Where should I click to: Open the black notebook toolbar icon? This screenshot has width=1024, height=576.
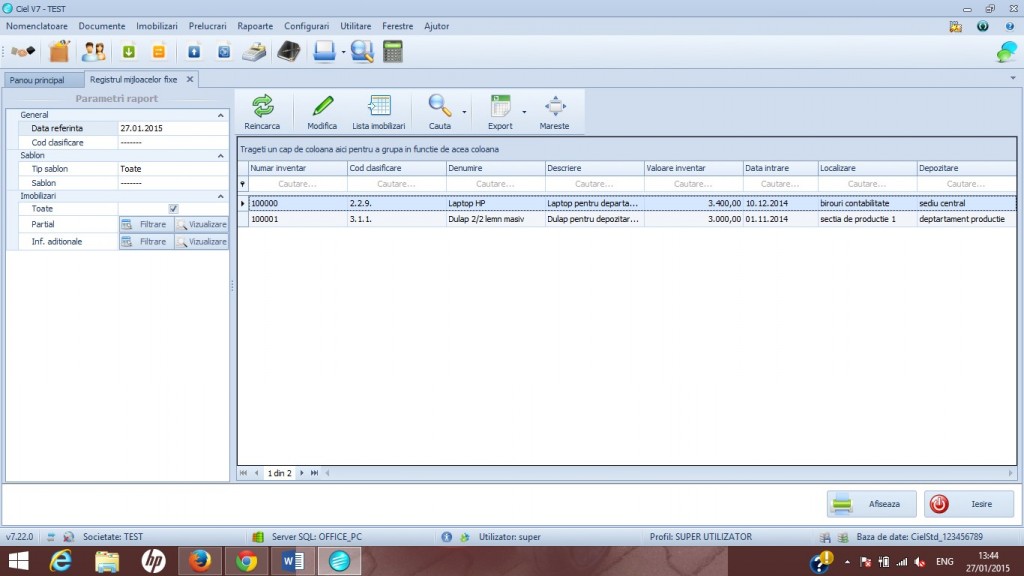click(x=289, y=52)
